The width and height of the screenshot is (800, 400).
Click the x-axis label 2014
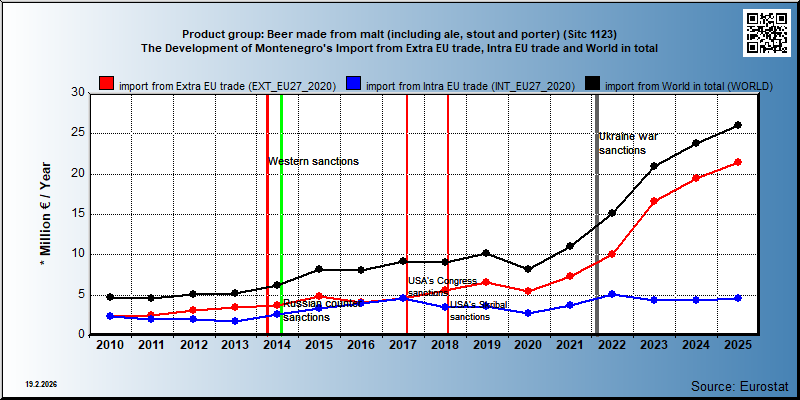tap(277, 345)
